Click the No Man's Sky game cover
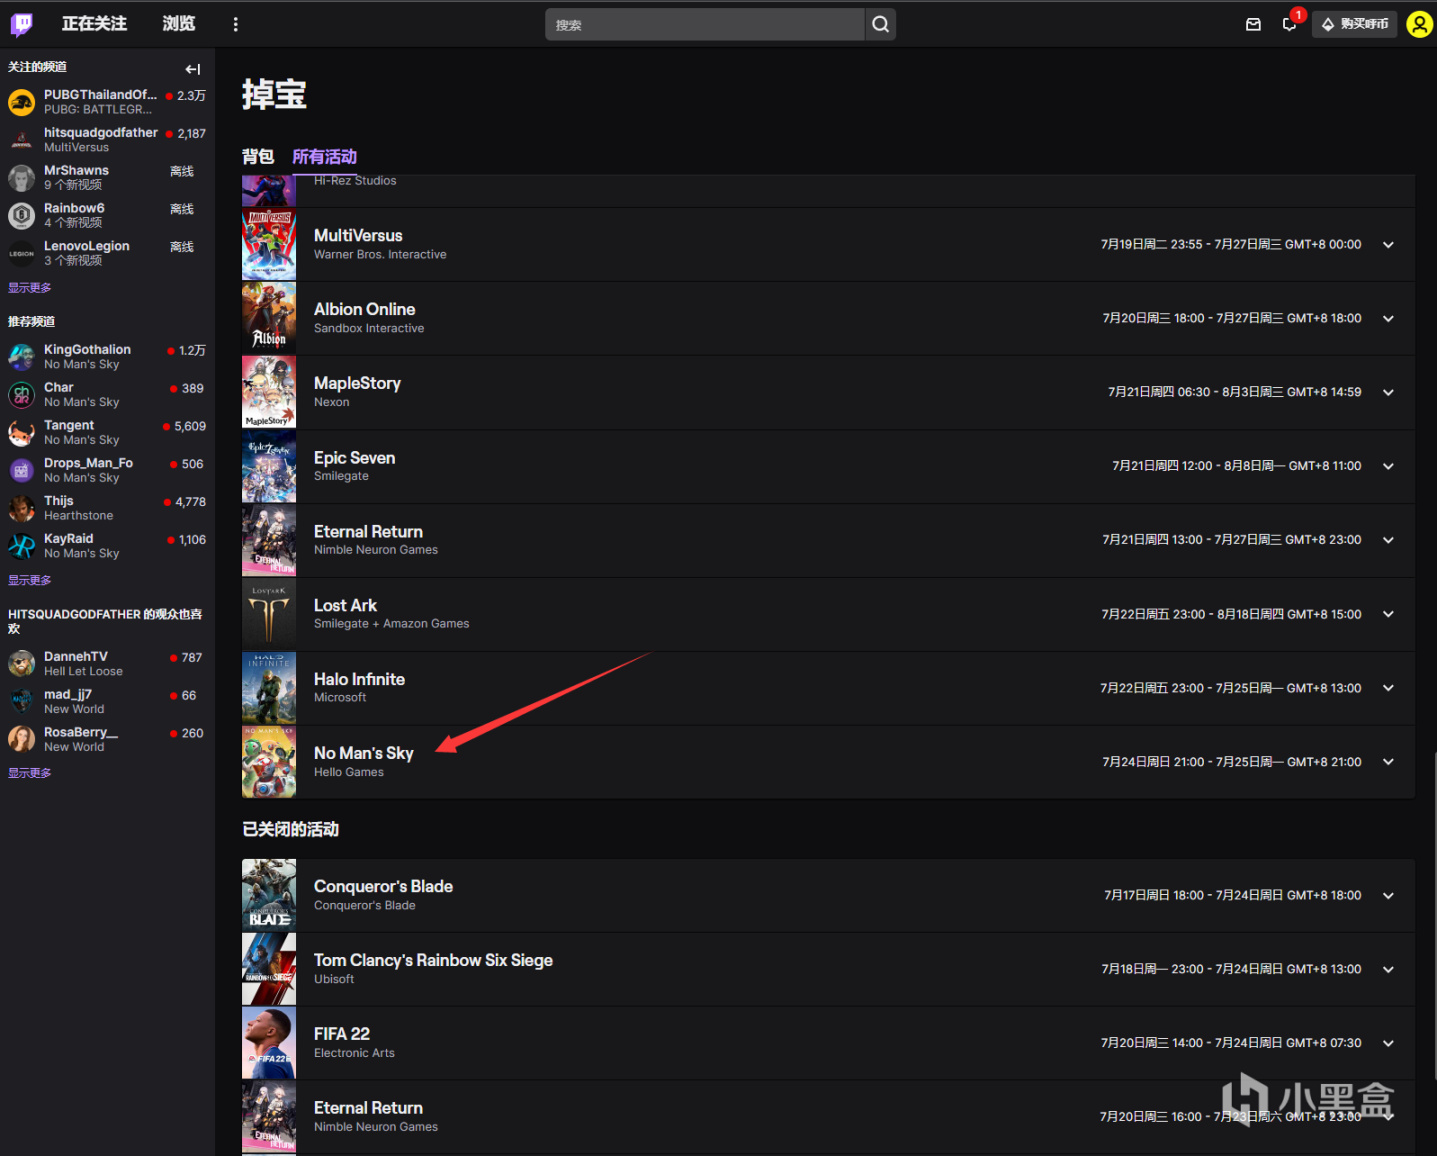Image resolution: width=1437 pixels, height=1156 pixels. tap(269, 762)
